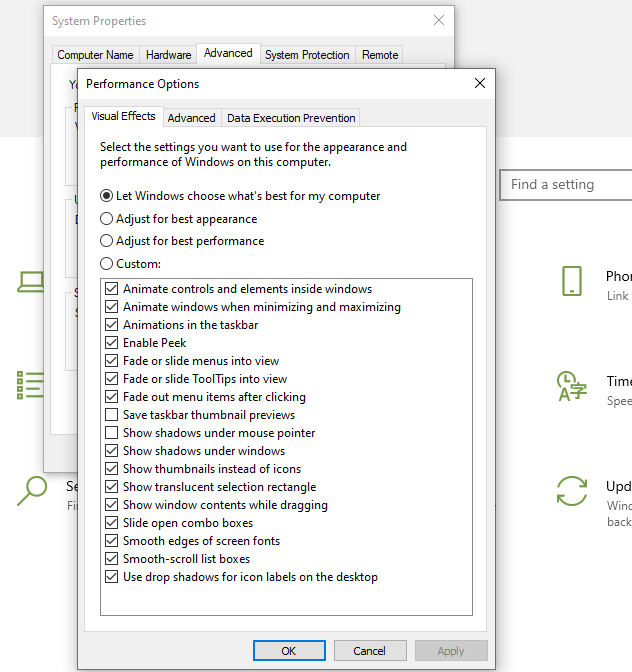Toggle Fade or slide ToolTips into view
The width and height of the screenshot is (632, 672).
(111, 379)
